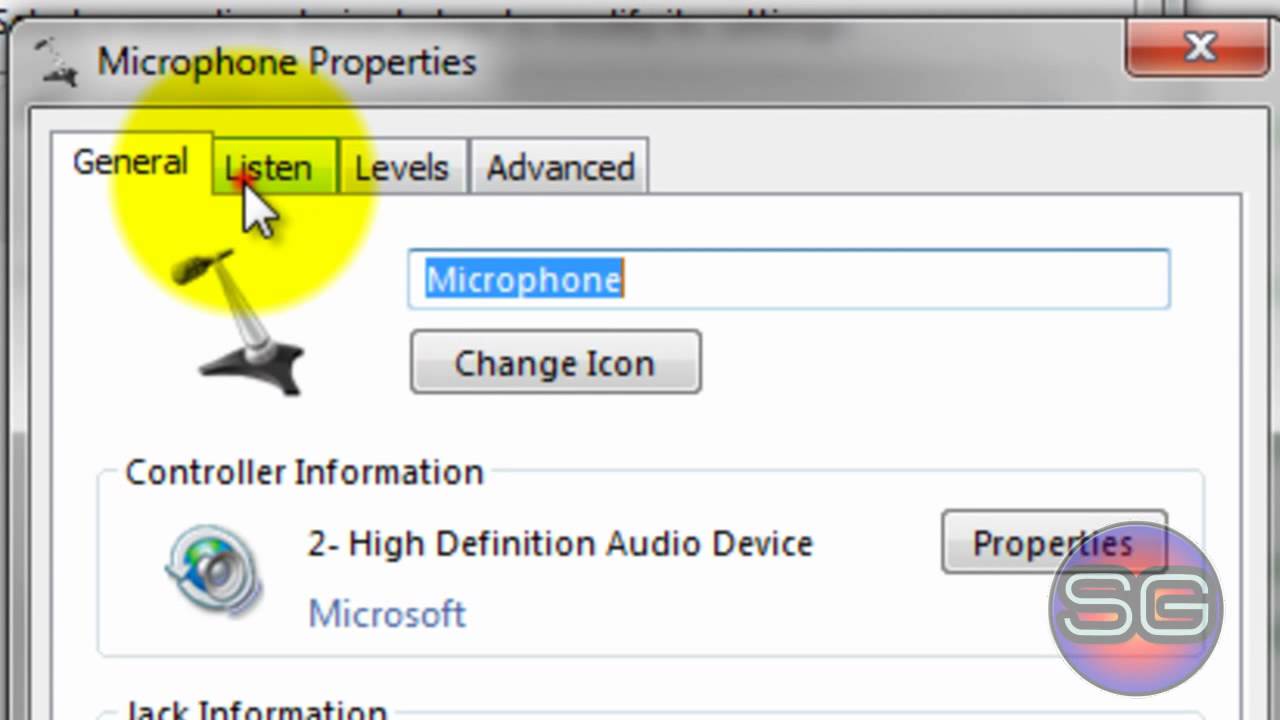Image resolution: width=1280 pixels, height=720 pixels.
Task: Go to the General tab
Action: point(130,162)
